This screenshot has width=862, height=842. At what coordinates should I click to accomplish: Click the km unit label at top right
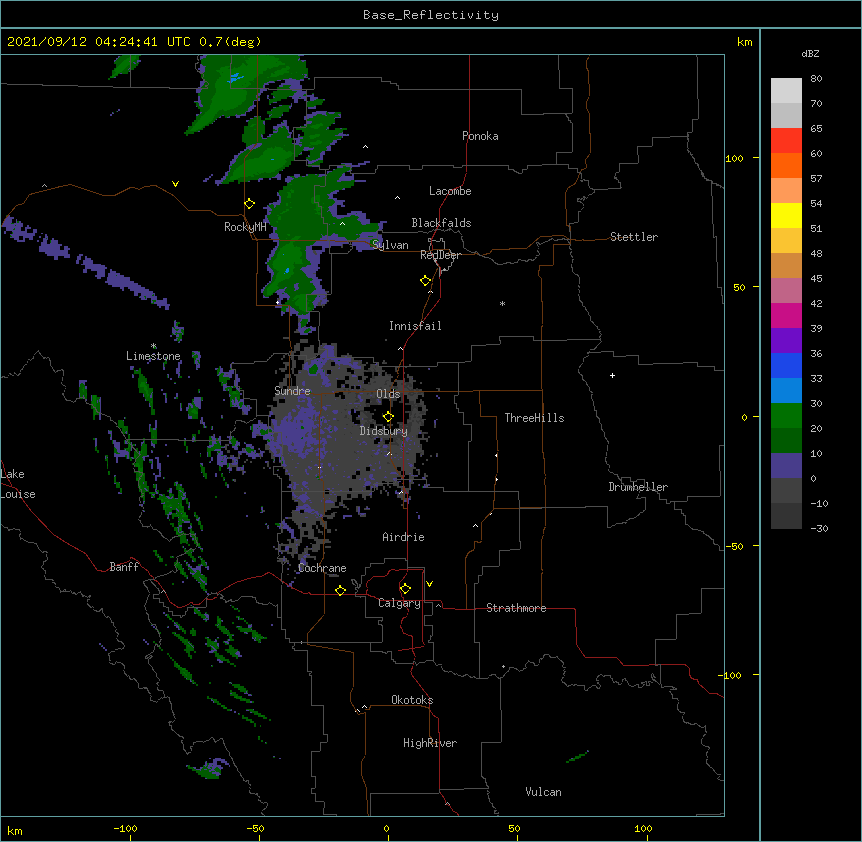(x=744, y=42)
